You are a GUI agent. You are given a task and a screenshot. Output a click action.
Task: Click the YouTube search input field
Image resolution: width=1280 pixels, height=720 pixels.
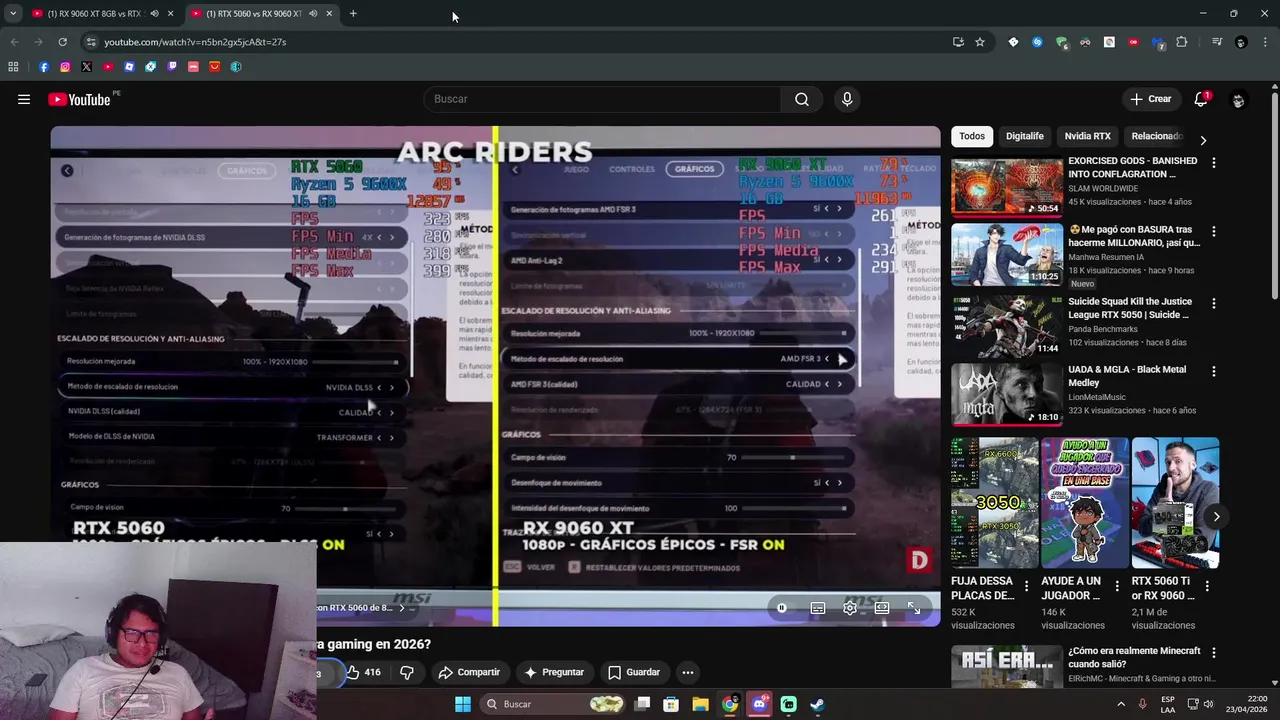pos(603,99)
